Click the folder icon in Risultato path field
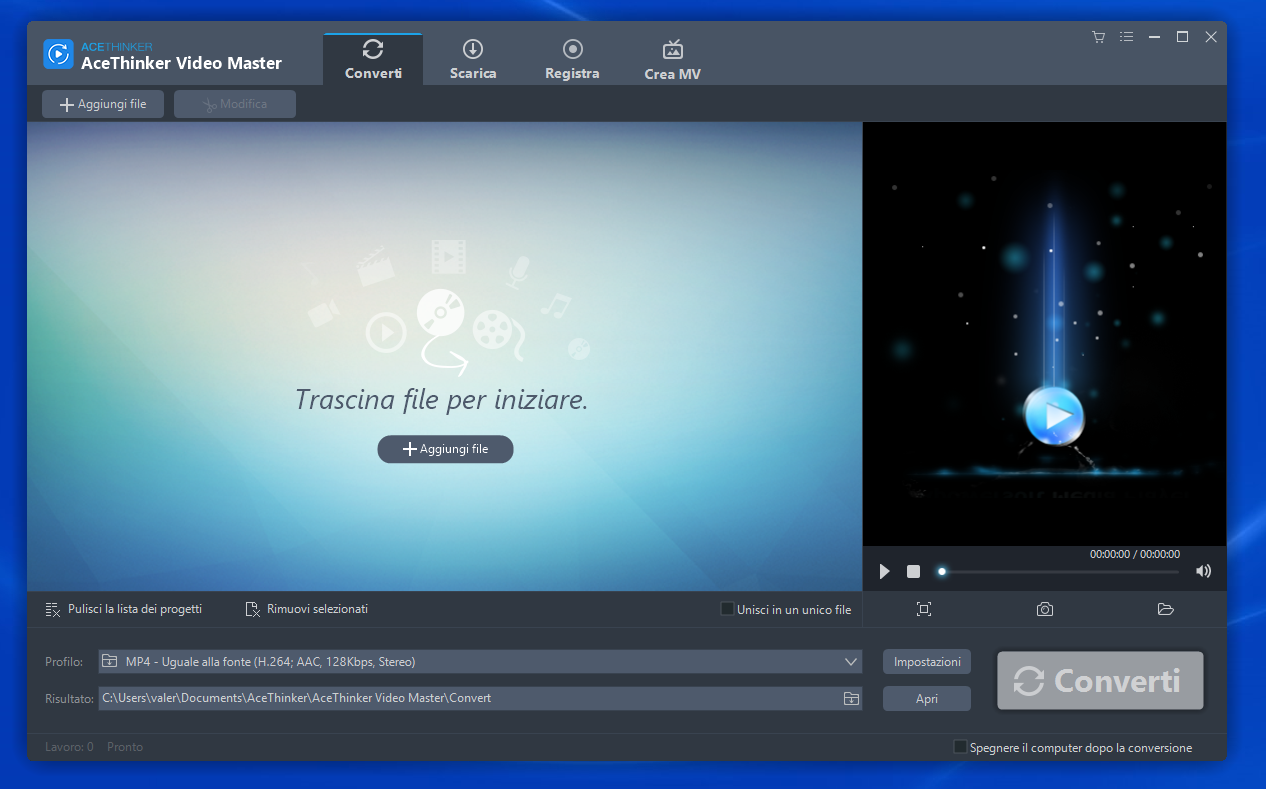The height and width of the screenshot is (789, 1266). (851, 698)
